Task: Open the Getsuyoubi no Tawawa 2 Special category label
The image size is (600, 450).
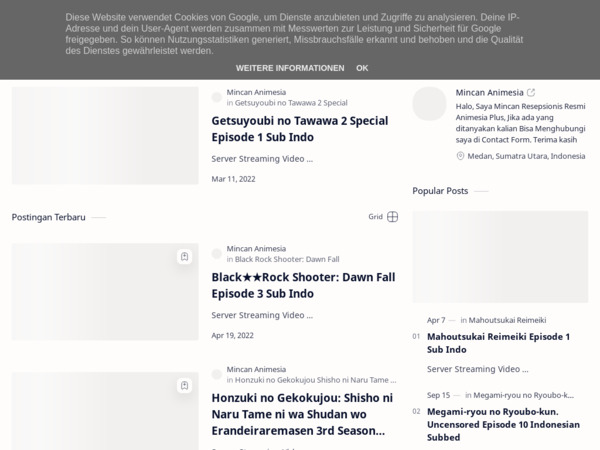Action: 291,103
